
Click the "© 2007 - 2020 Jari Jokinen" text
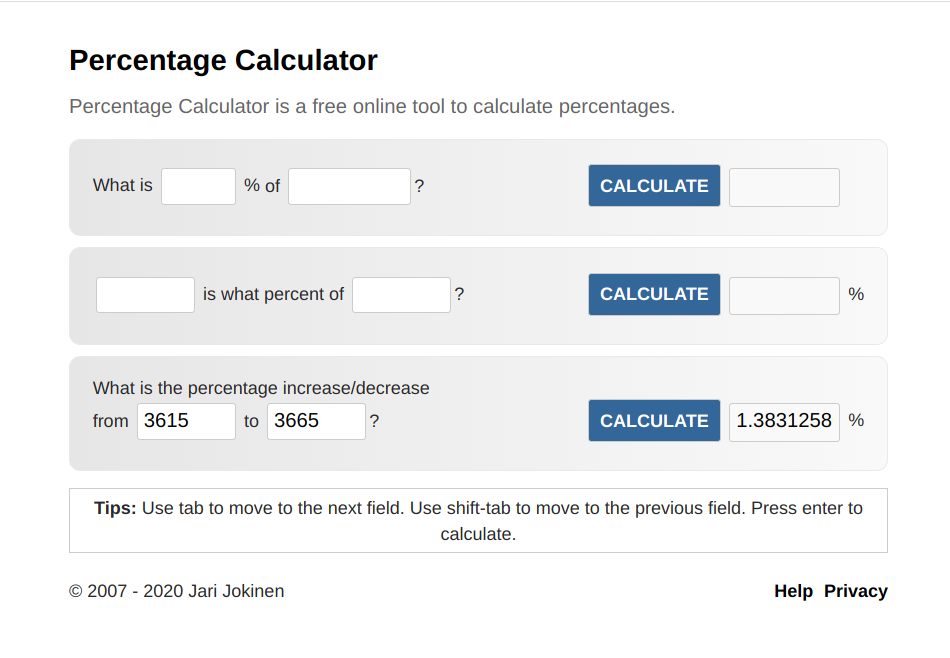click(176, 591)
